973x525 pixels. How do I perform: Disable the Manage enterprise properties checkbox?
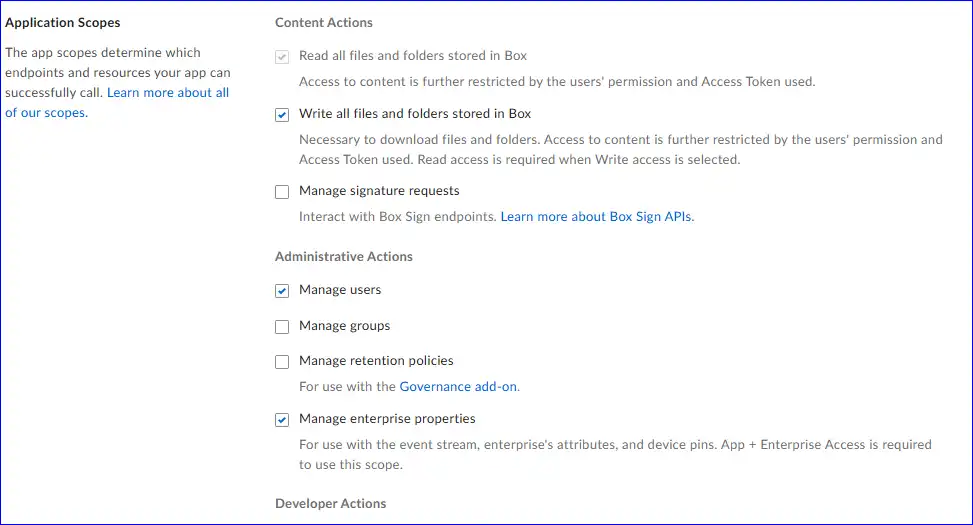click(x=282, y=420)
